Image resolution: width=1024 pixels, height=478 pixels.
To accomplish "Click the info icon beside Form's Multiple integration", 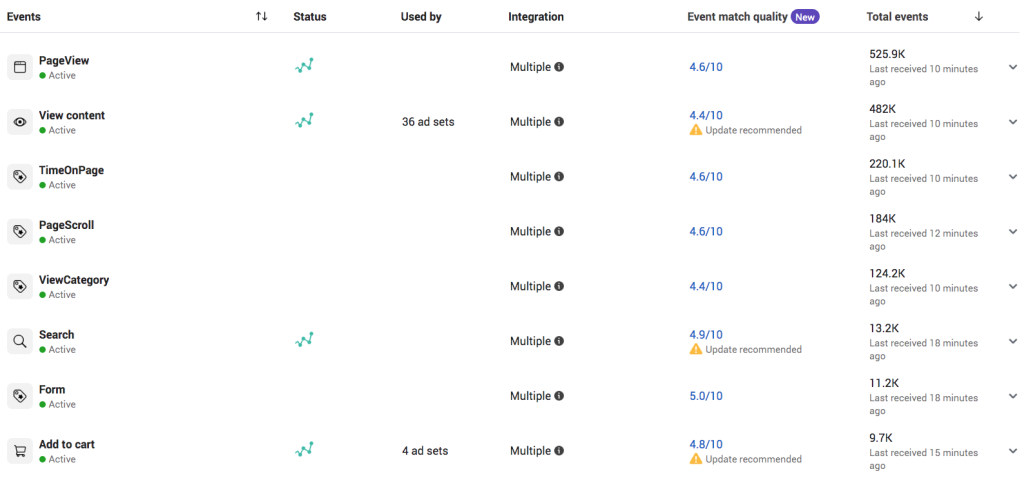I will click(x=559, y=396).
